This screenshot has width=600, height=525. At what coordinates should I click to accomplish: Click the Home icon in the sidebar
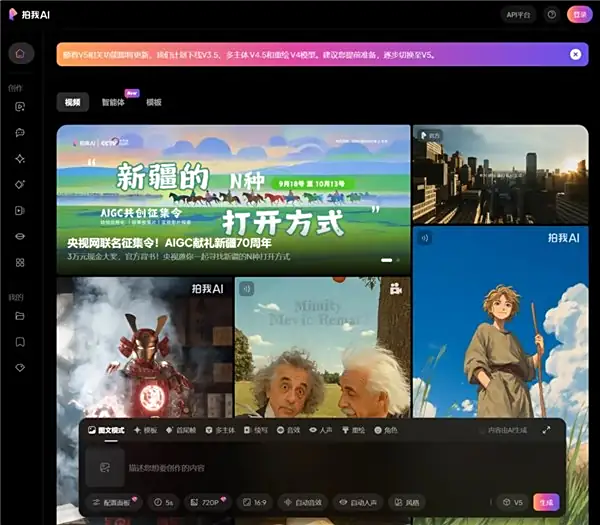tap(20, 53)
